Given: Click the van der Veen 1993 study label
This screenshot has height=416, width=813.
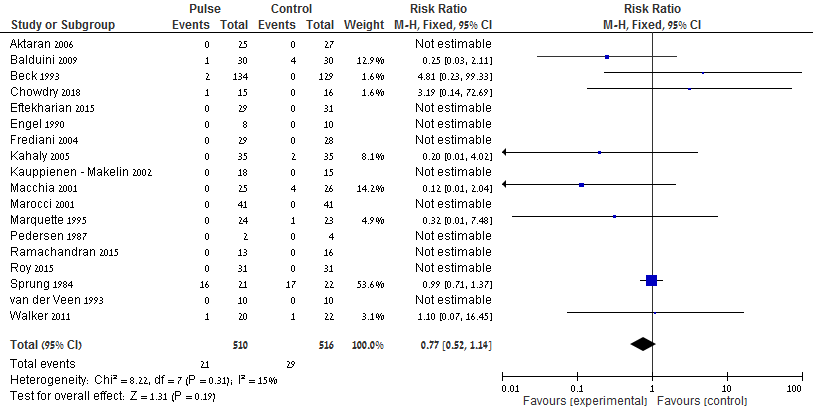Looking at the screenshot, I should [51, 297].
